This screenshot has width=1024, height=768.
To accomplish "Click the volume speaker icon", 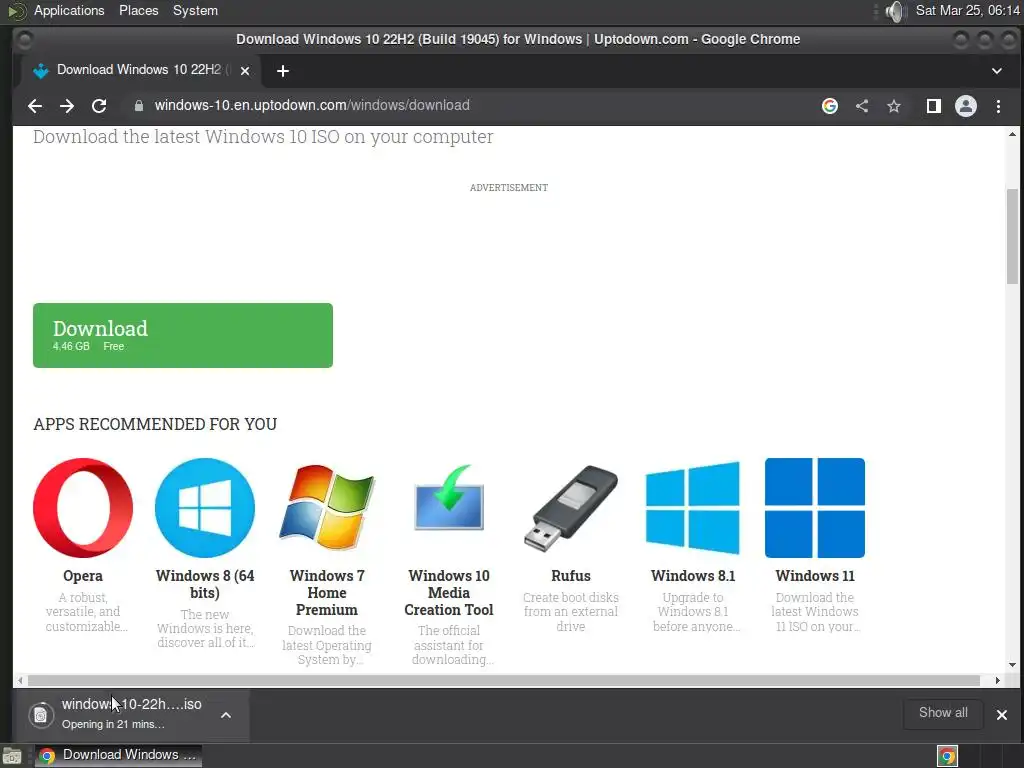I will pyautogui.click(x=895, y=11).
